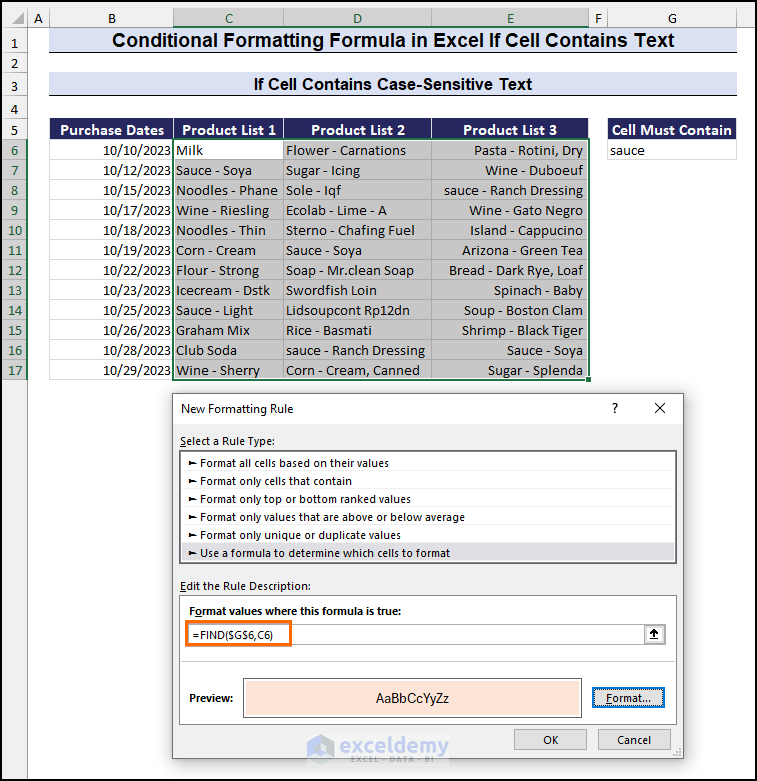Viewport: 757px width, 781px height.
Task: Click the collapse dialog arrow beside the formula box
Action: click(654, 634)
